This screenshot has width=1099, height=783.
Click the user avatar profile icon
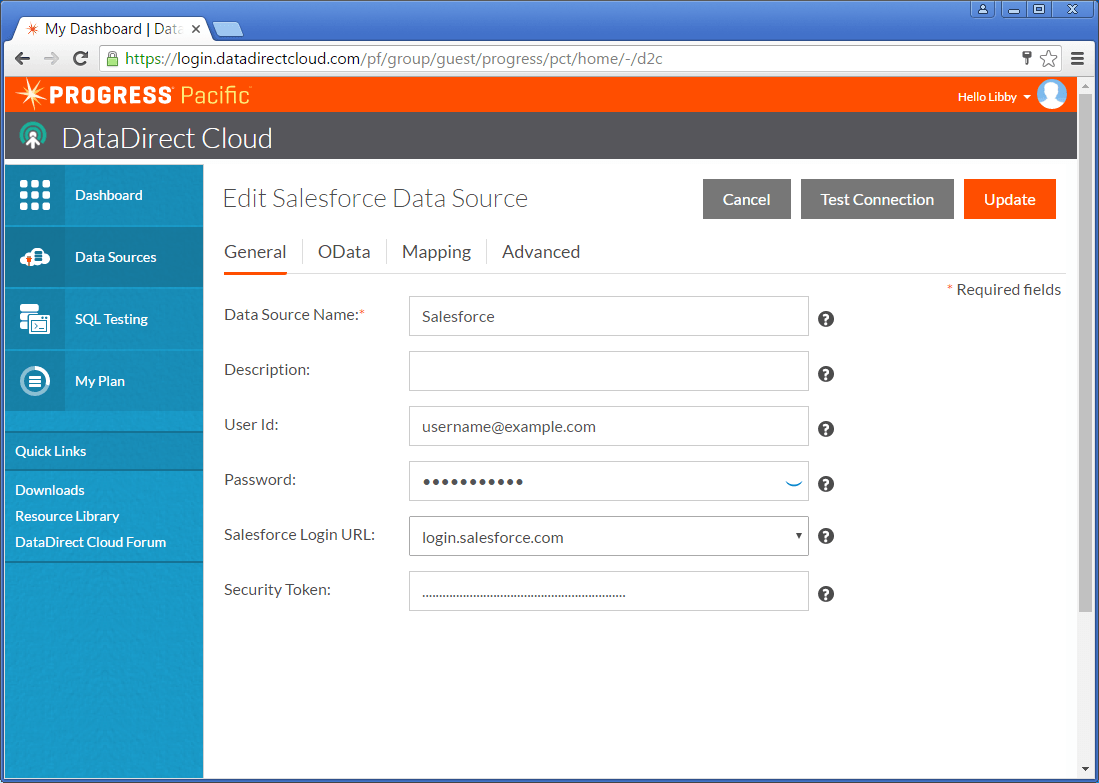(1052, 95)
